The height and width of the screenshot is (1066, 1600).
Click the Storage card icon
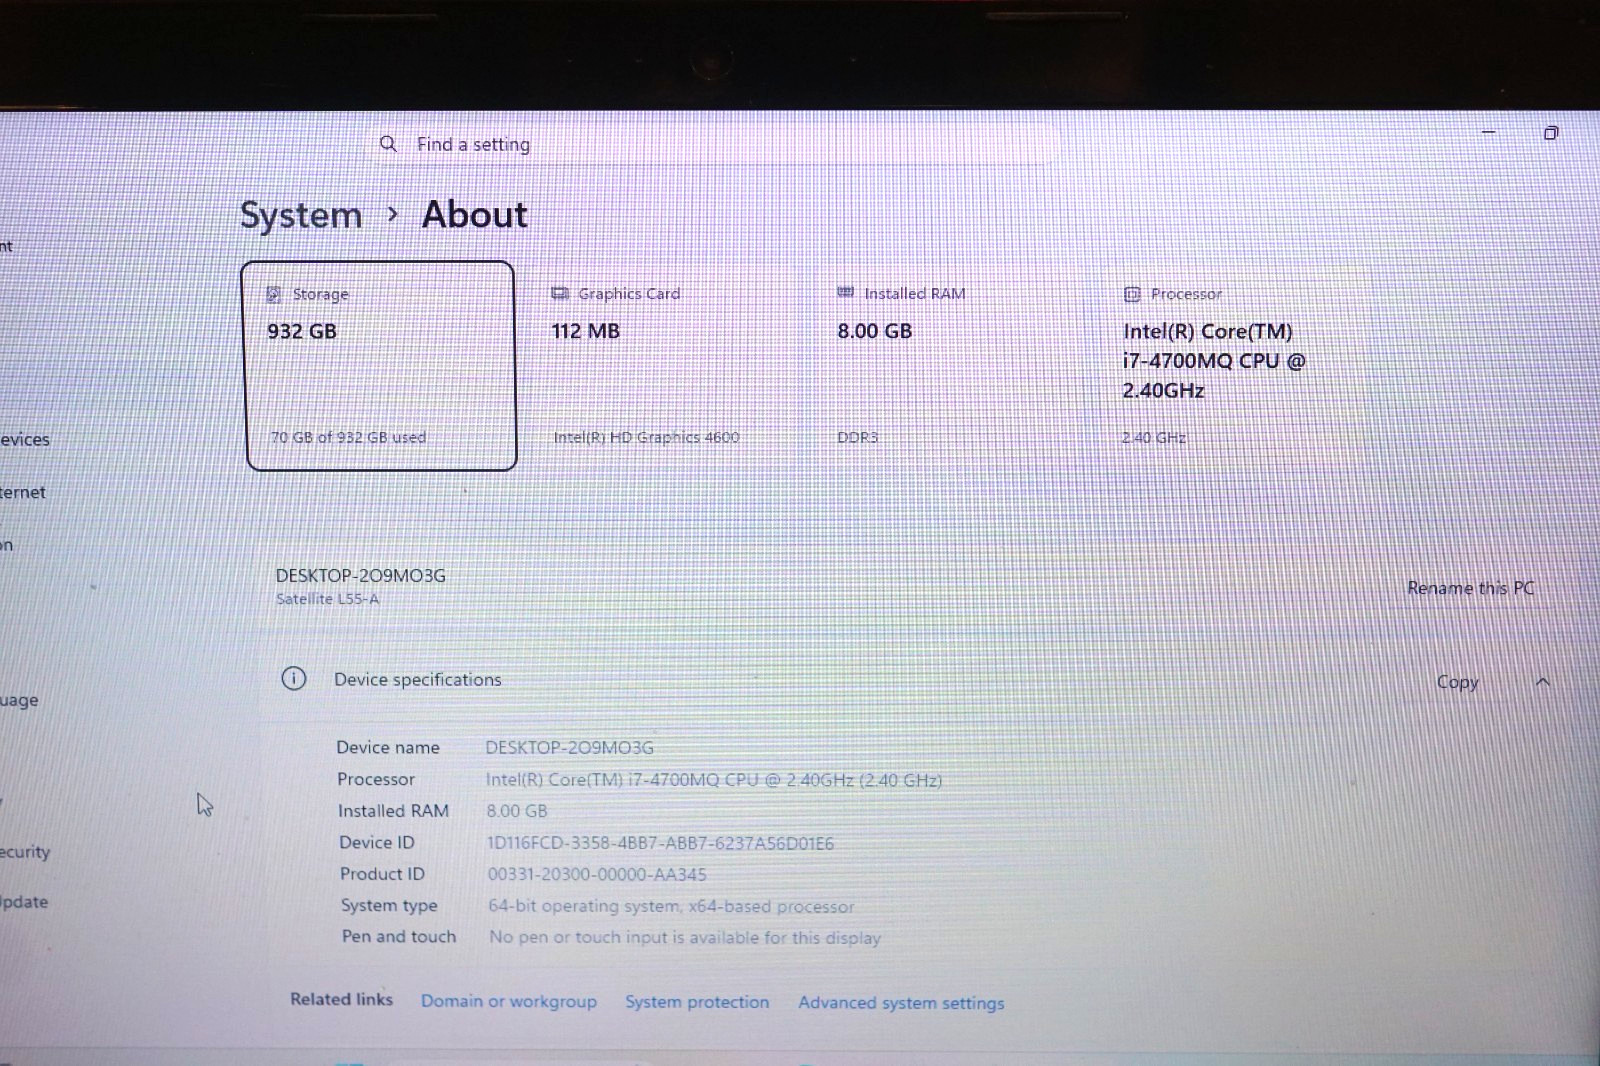(273, 294)
